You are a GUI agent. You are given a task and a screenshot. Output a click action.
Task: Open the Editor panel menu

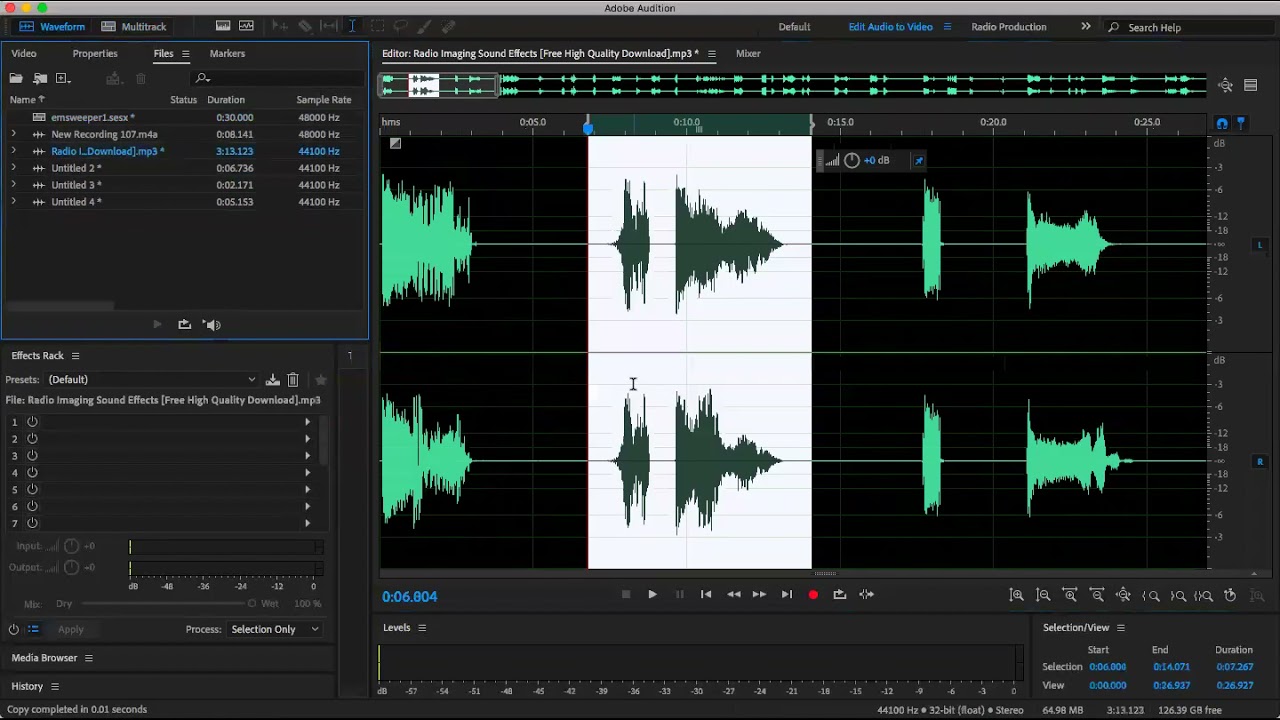pos(711,54)
